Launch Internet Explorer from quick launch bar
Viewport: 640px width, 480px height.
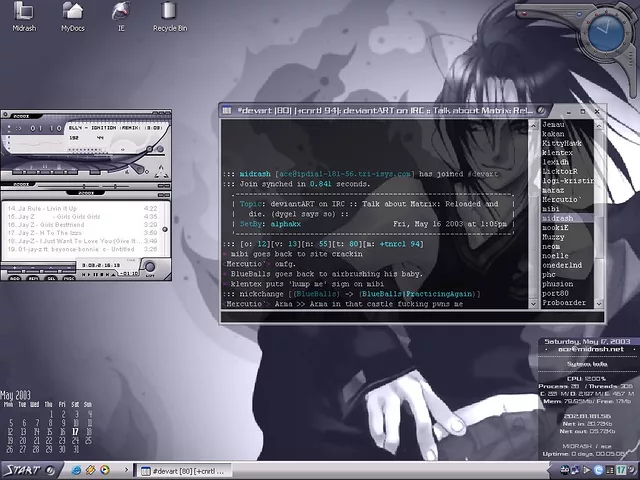click(76, 470)
